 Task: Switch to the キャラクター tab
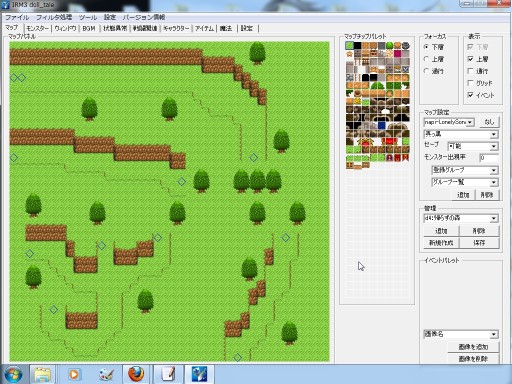pyautogui.click(x=176, y=28)
